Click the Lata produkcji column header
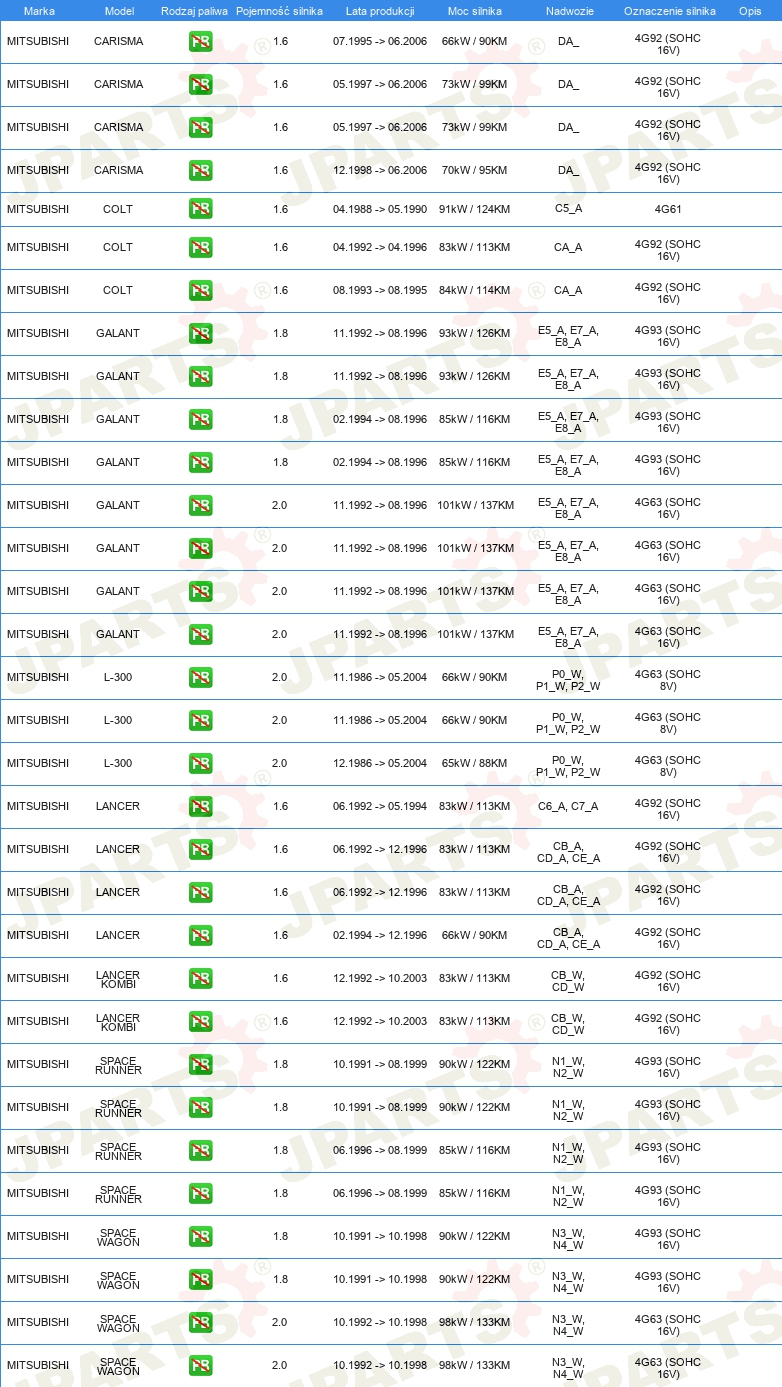This screenshot has height=1387, width=782. [x=380, y=11]
